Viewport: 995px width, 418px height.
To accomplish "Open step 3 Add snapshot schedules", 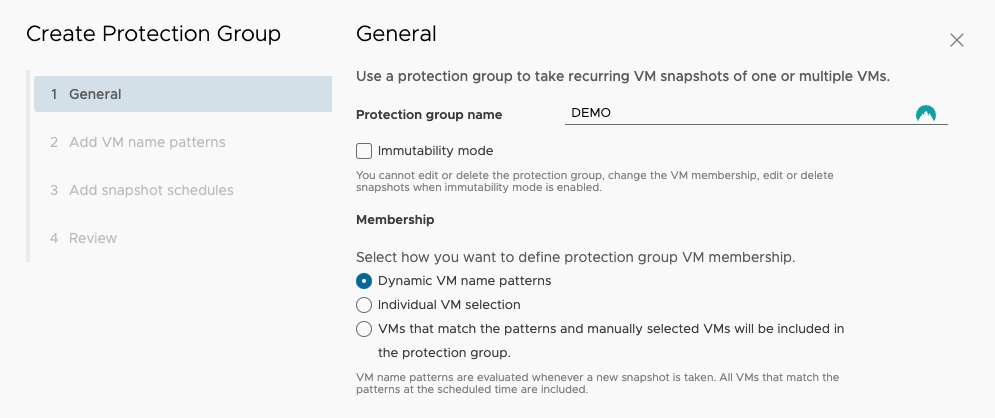I will pos(183,190).
